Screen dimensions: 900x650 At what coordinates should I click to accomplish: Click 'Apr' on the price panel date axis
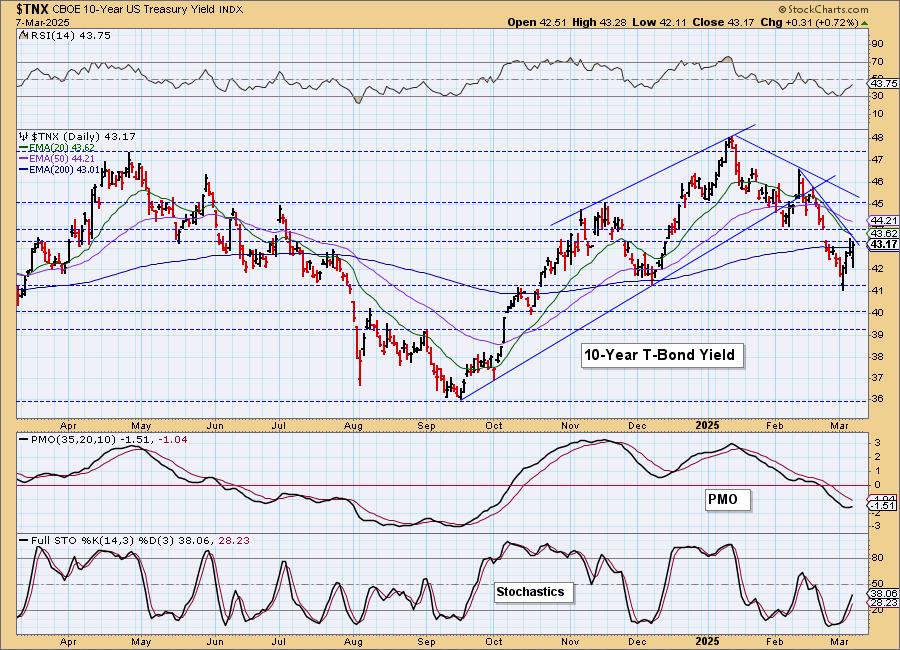pos(68,426)
